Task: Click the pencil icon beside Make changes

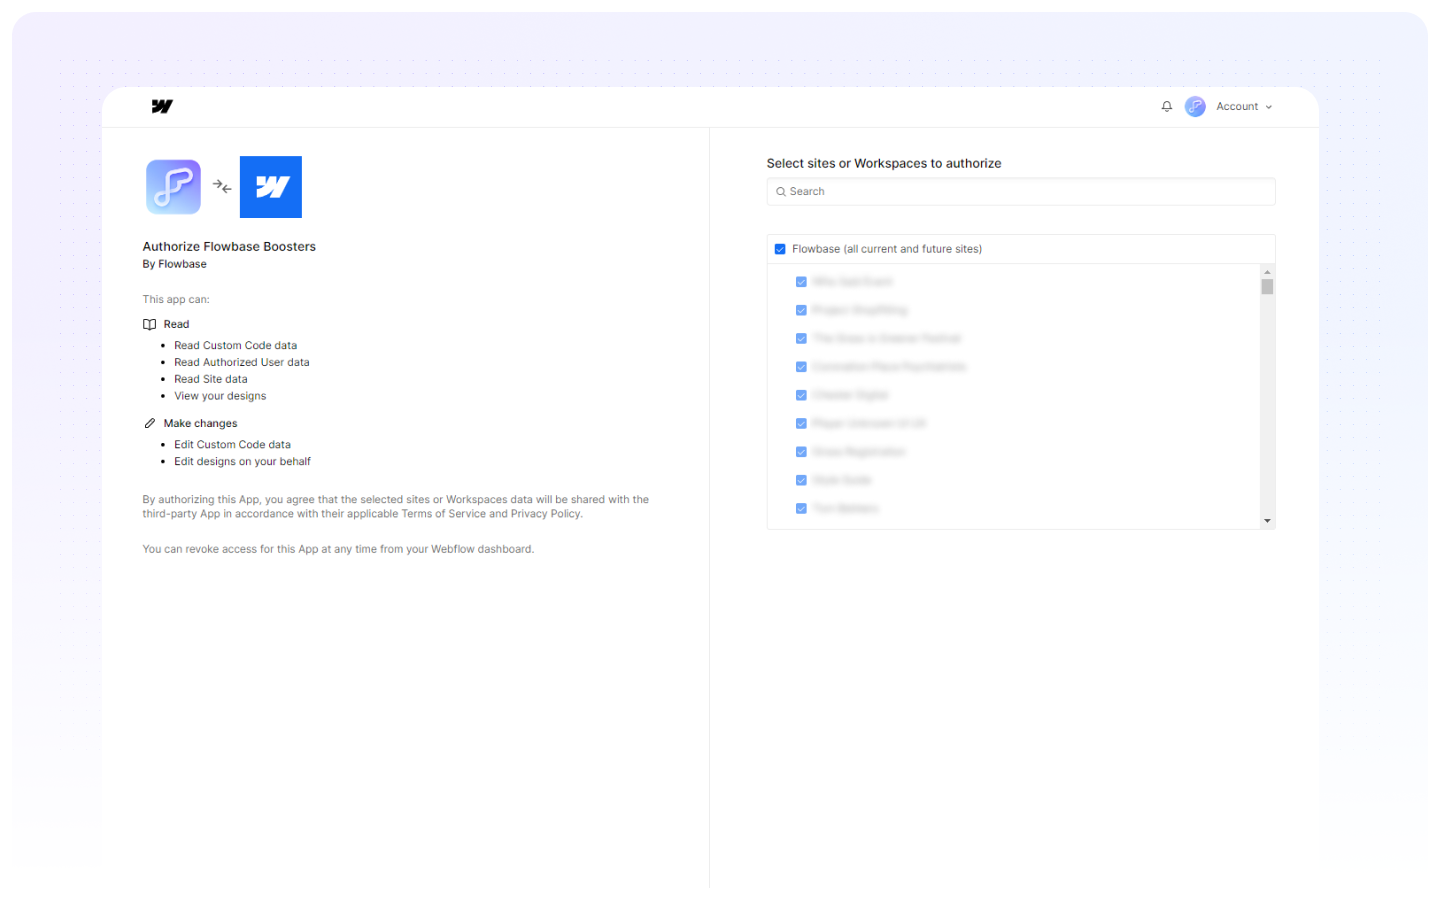Action: 150,423
